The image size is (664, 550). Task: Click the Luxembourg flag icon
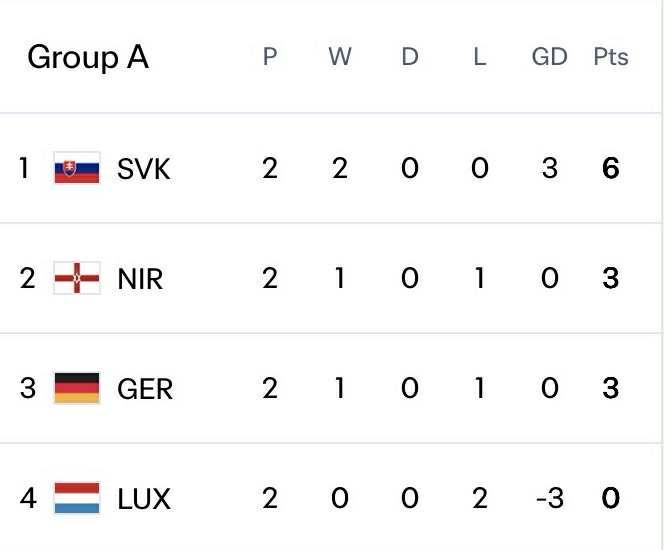(77, 498)
